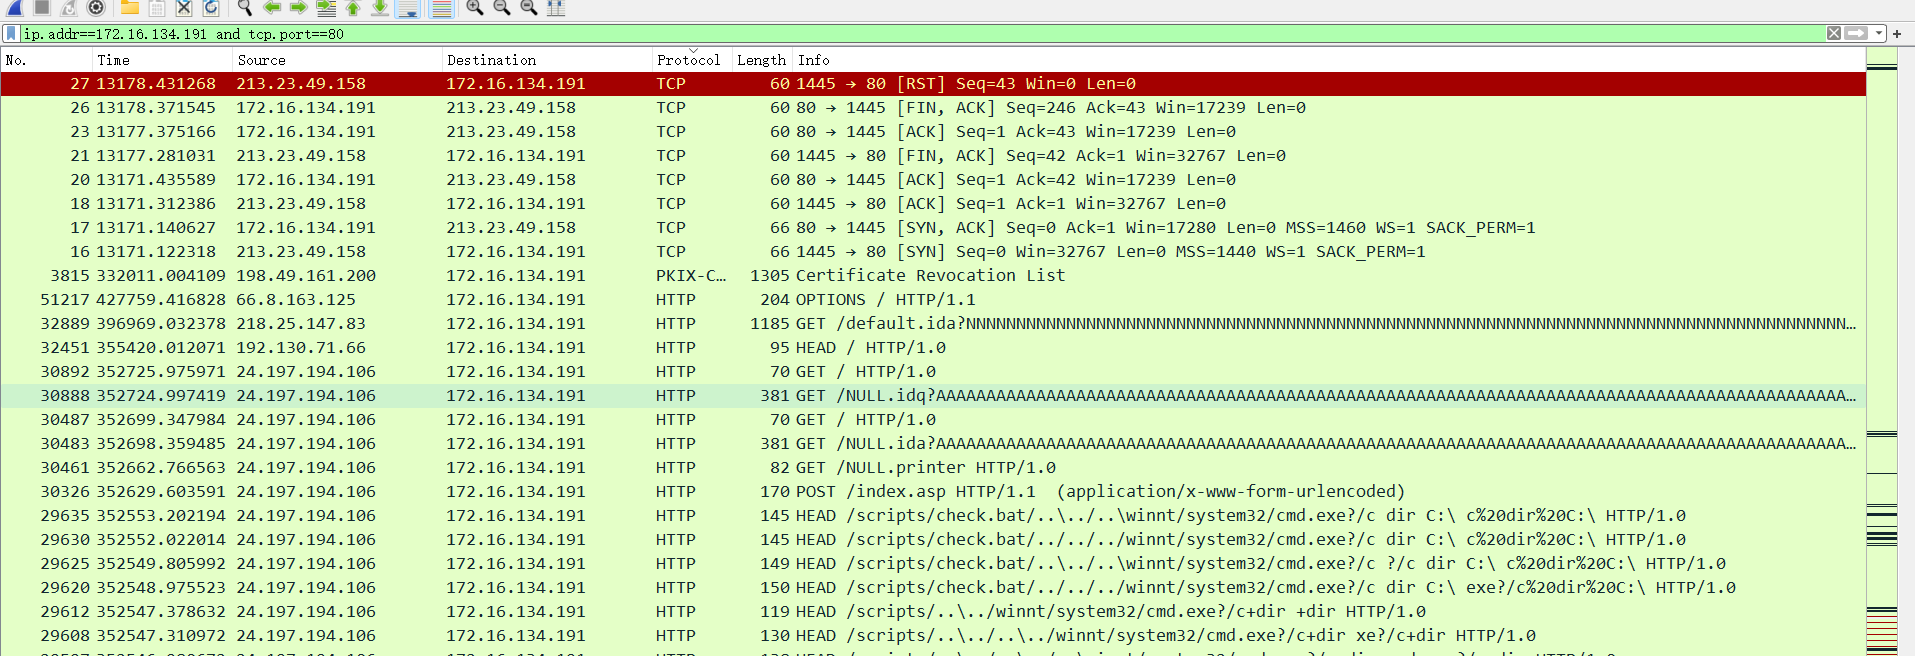Reload this capture file
Image resolution: width=1915 pixels, height=656 pixels.
coord(211,8)
